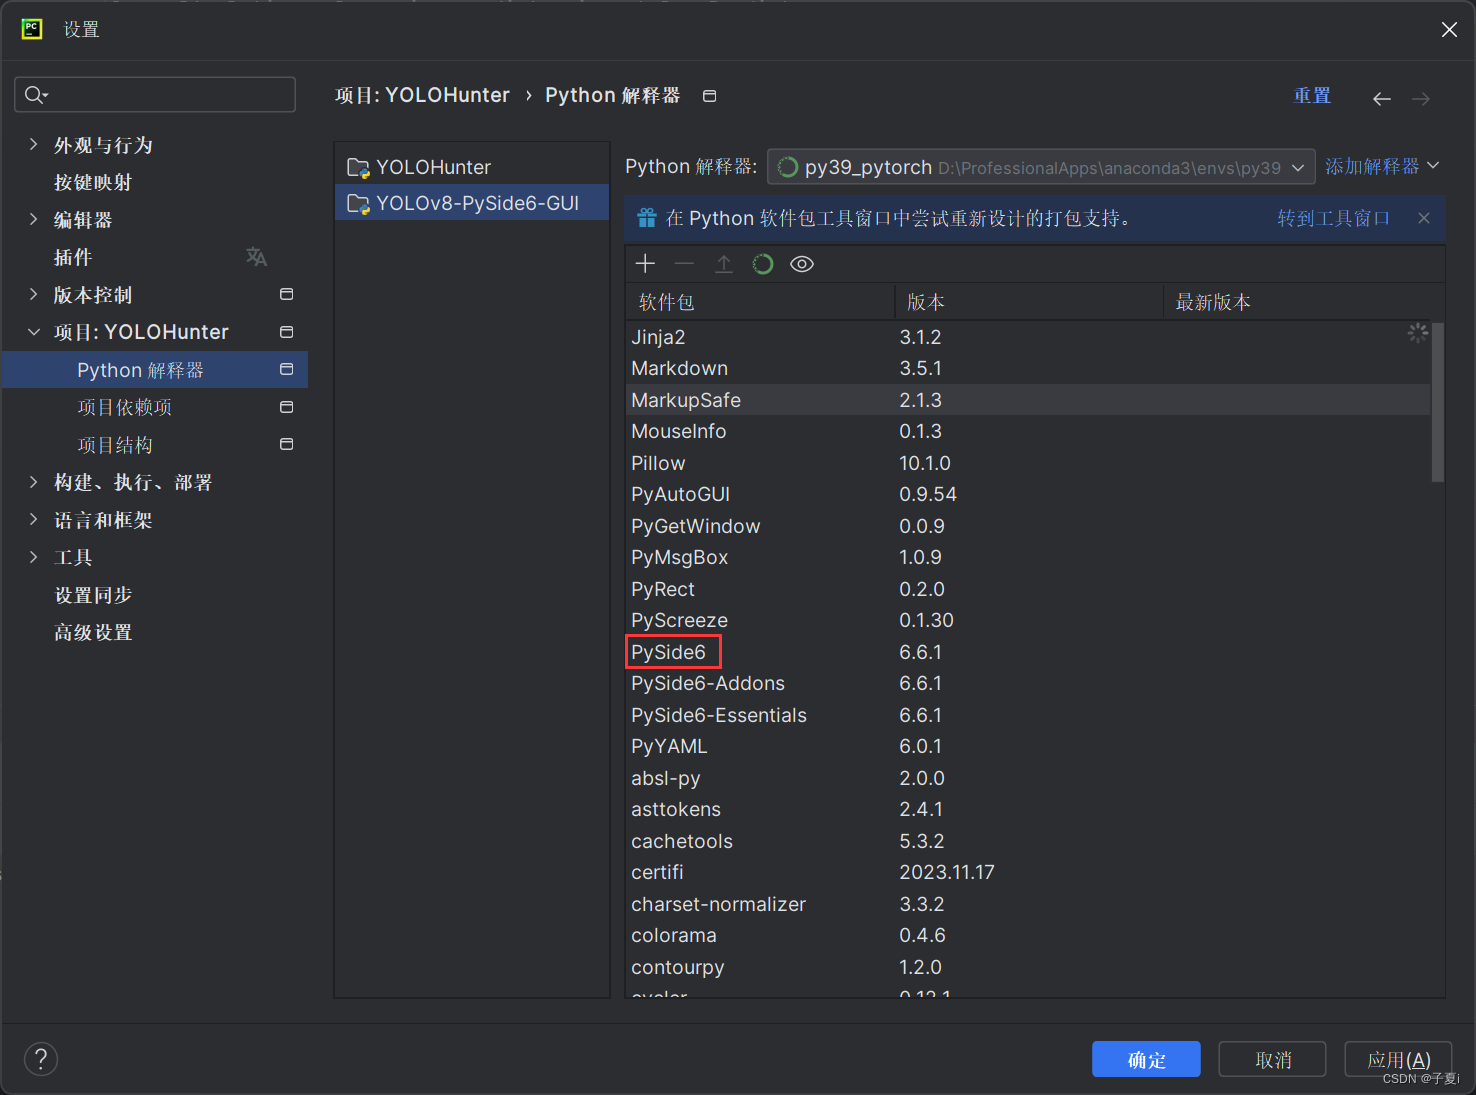
Task: Open 按键映射 settings page
Action: click(x=93, y=182)
